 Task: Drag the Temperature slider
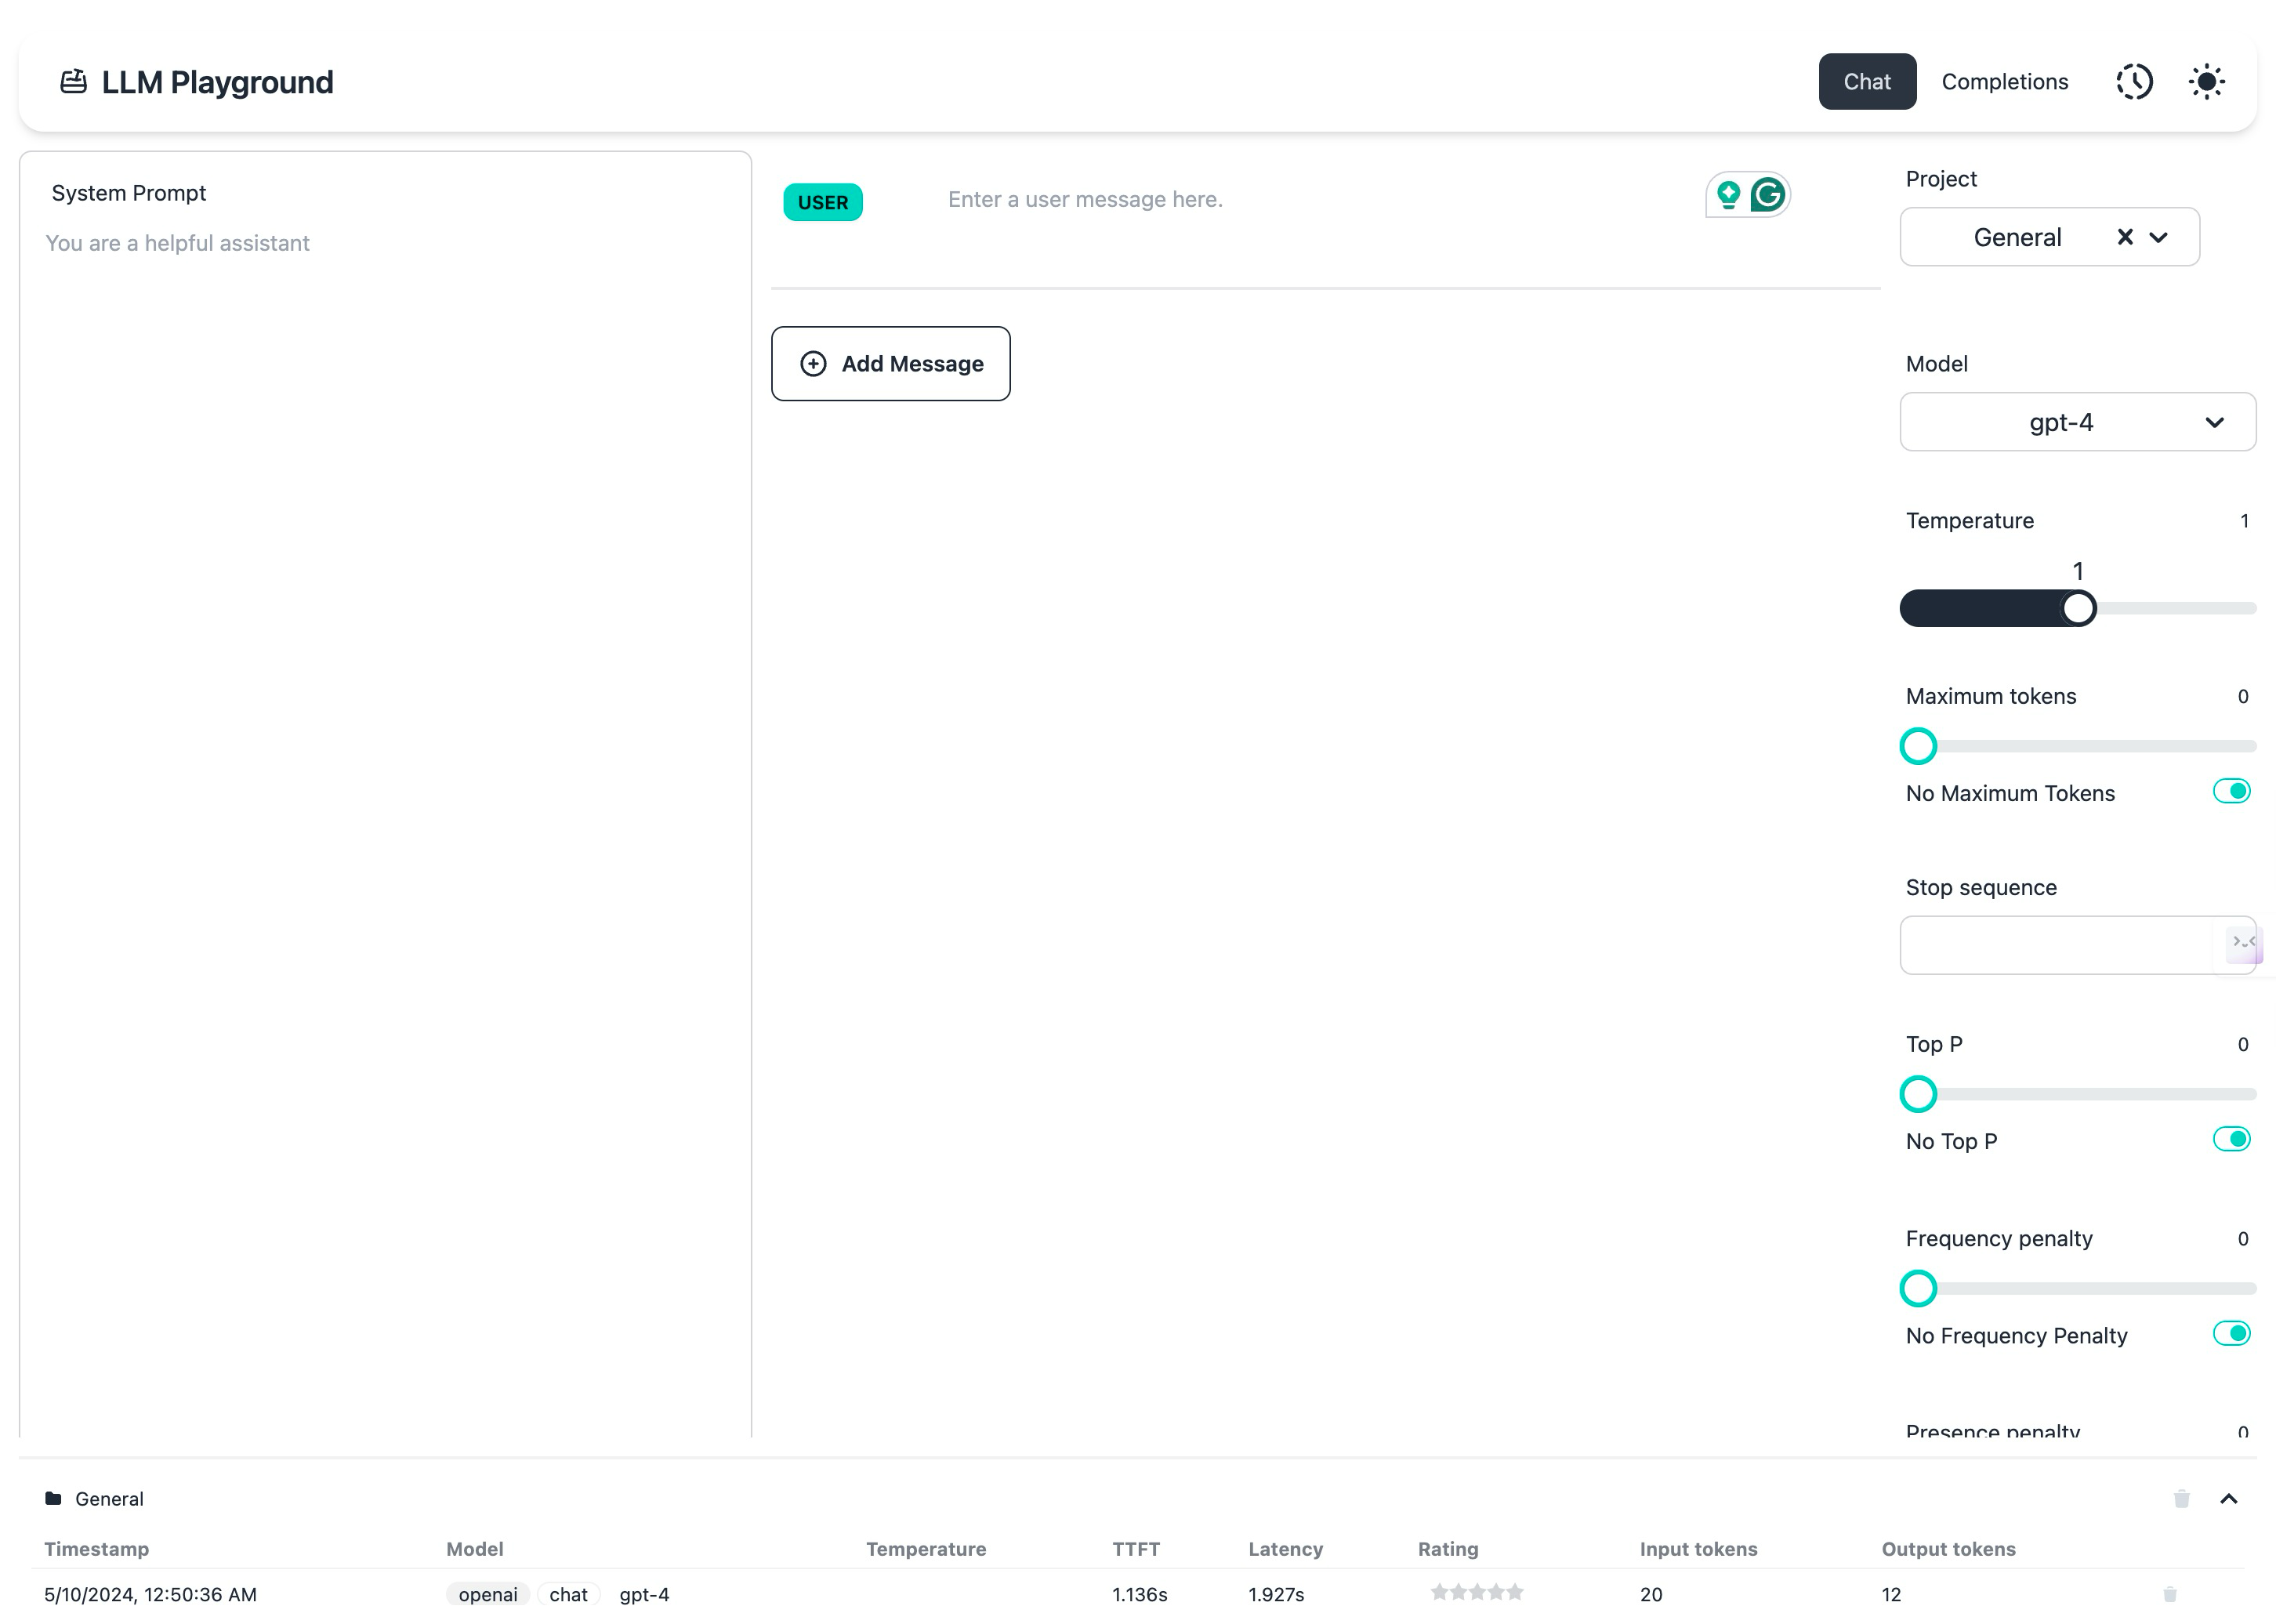pos(2079,608)
